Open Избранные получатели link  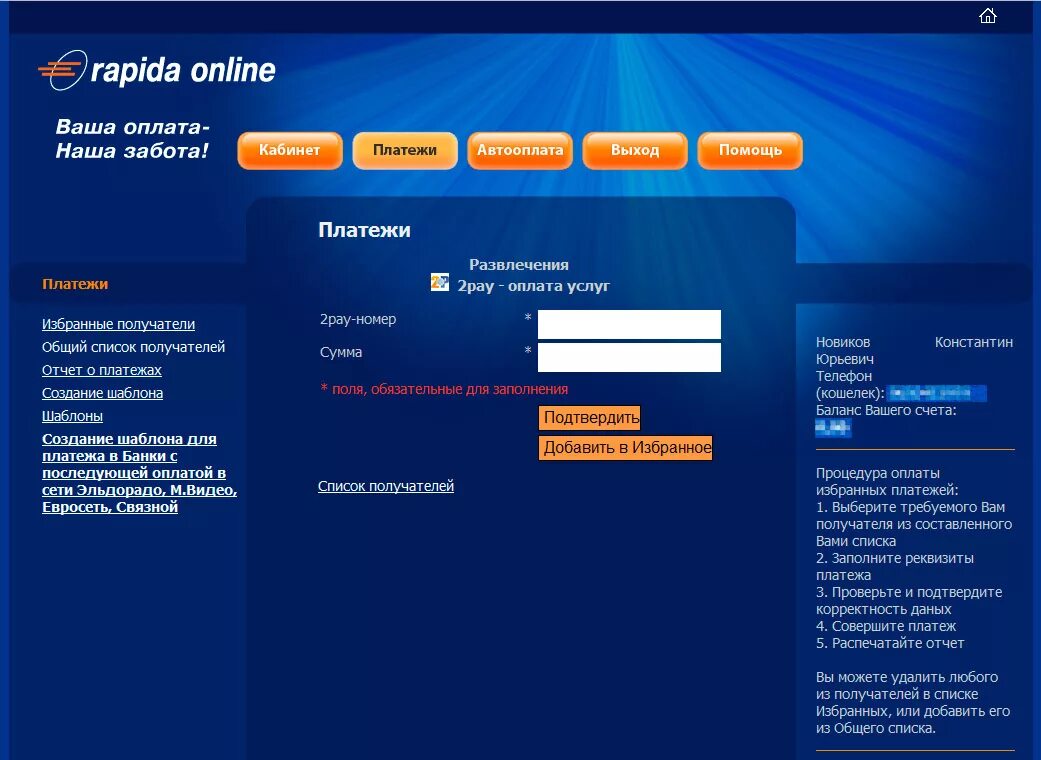(x=118, y=324)
